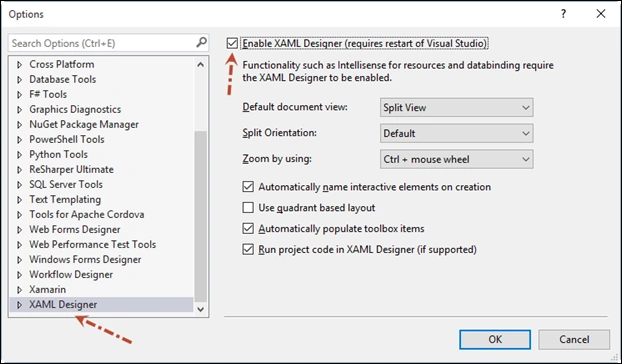Open the Zoom by using dropdown
Image resolution: width=622 pixels, height=364 pixels.
pos(456,159)
